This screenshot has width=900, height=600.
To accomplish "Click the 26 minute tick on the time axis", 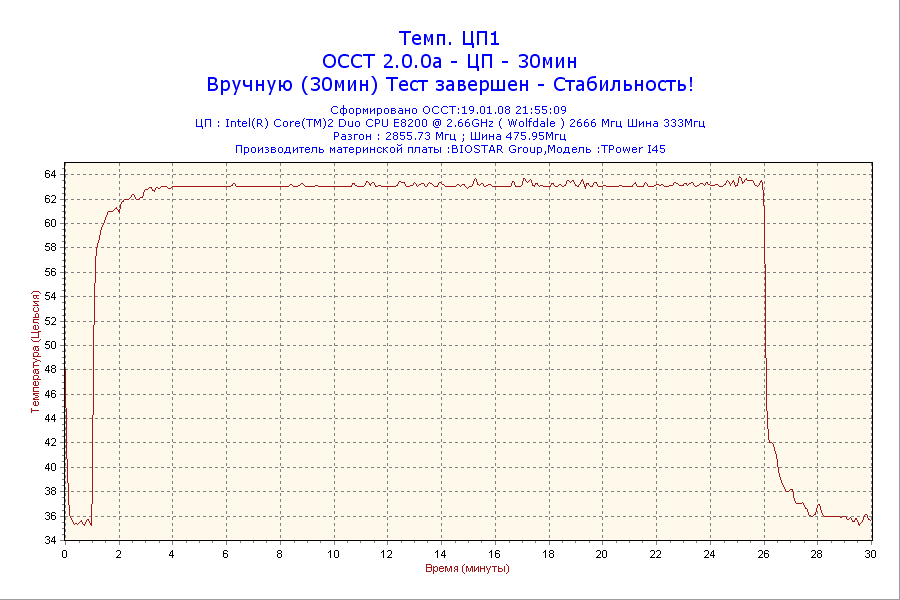I will pos(763,554).
